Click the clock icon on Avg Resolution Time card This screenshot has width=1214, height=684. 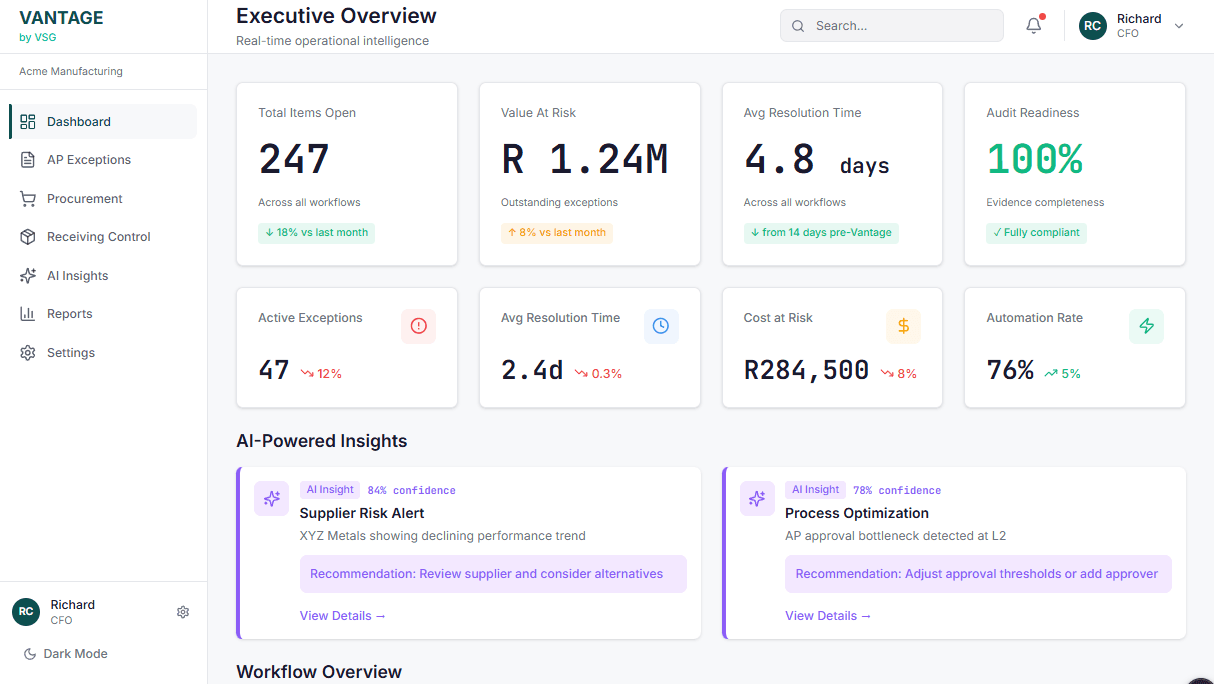661,326
